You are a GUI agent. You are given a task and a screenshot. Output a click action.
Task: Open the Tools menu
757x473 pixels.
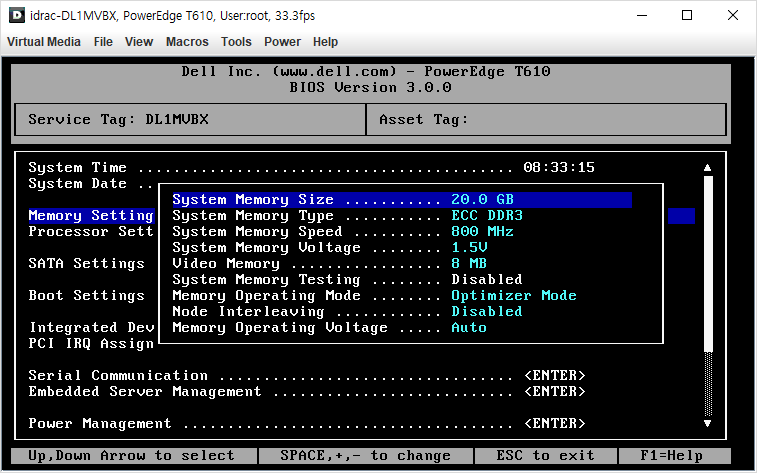point(236,42)
